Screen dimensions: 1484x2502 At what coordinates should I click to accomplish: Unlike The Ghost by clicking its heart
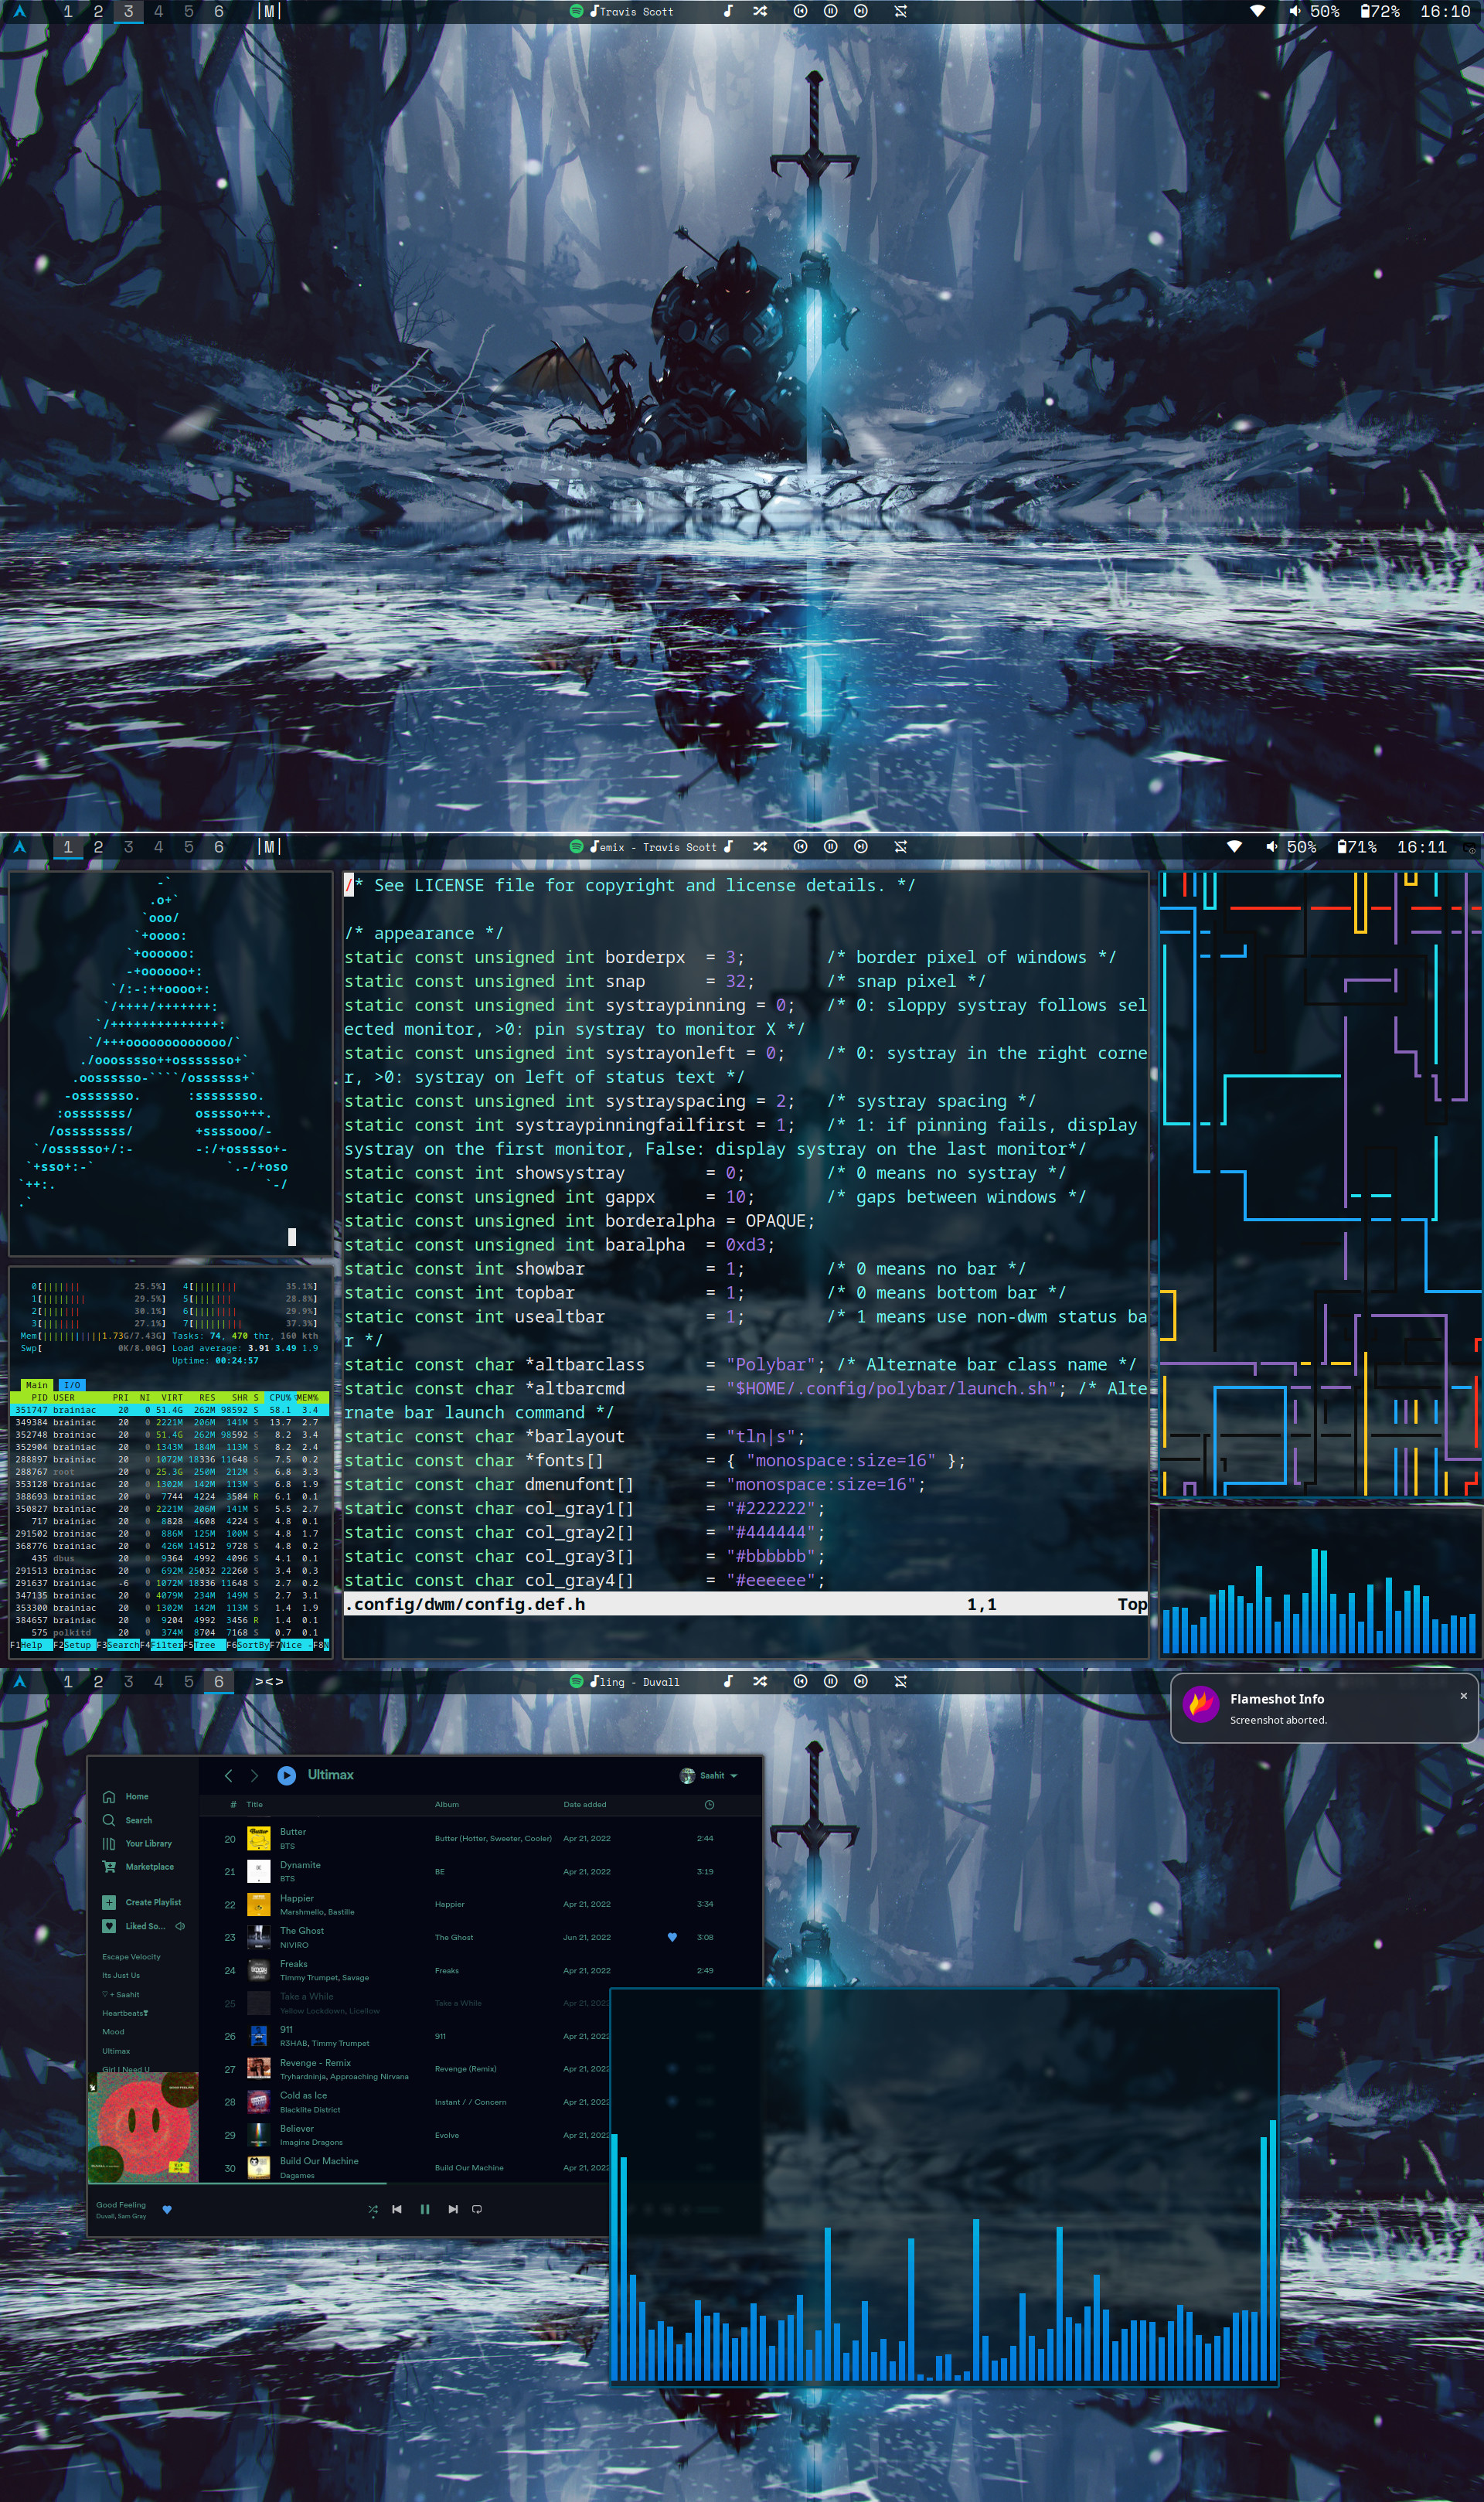[672, 1937]
